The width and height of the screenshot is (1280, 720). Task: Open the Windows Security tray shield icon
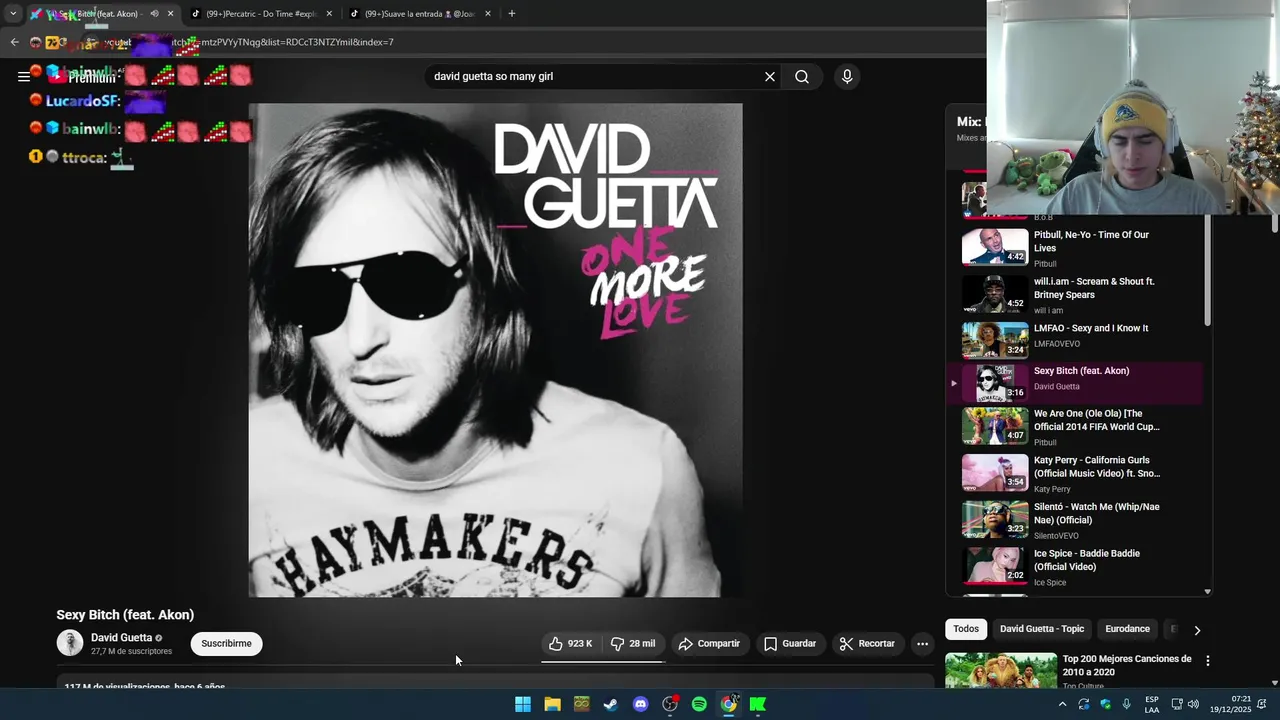coord(1105,704)
